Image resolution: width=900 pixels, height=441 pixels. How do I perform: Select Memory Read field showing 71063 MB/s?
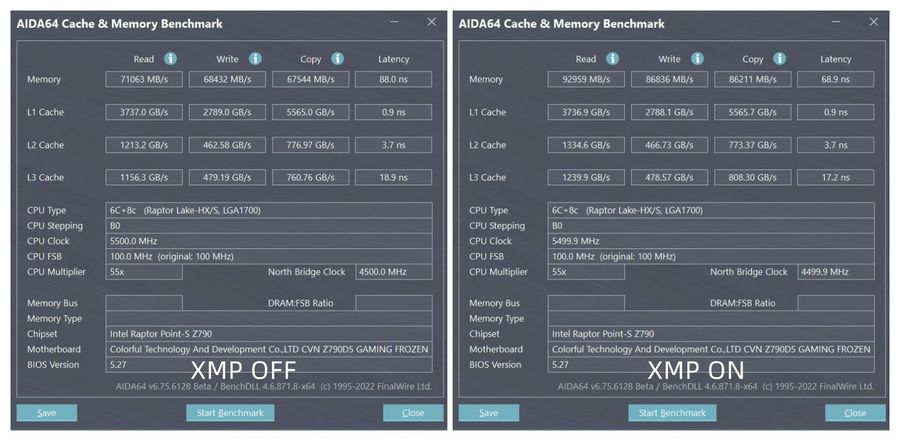click(x=144, y=79)
